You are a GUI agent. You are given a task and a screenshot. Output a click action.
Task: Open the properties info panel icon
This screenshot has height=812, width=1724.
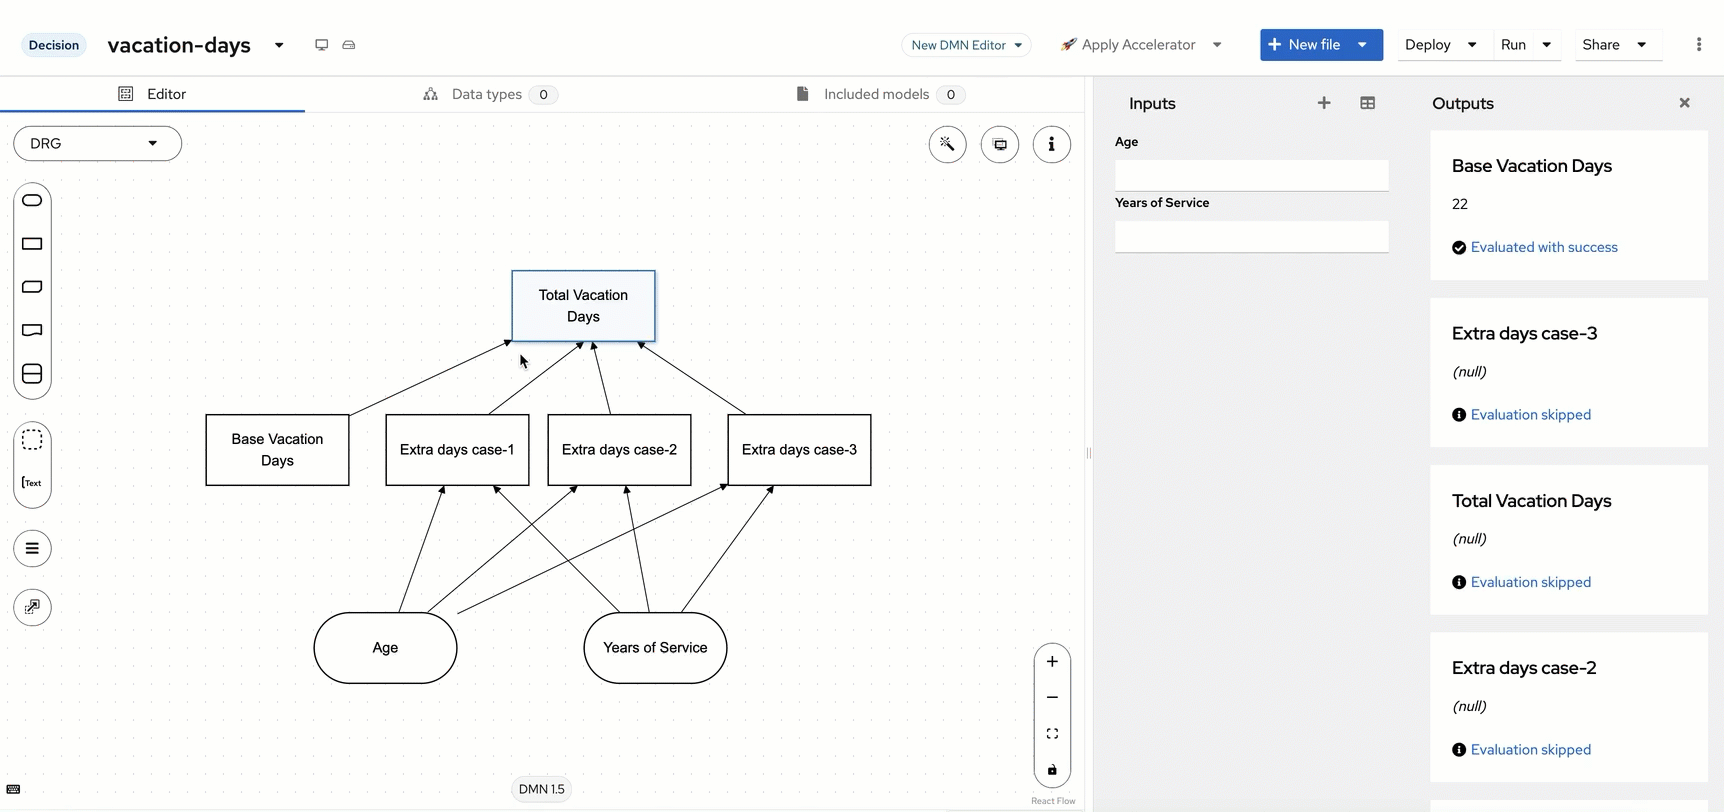tap(1051, 144)
